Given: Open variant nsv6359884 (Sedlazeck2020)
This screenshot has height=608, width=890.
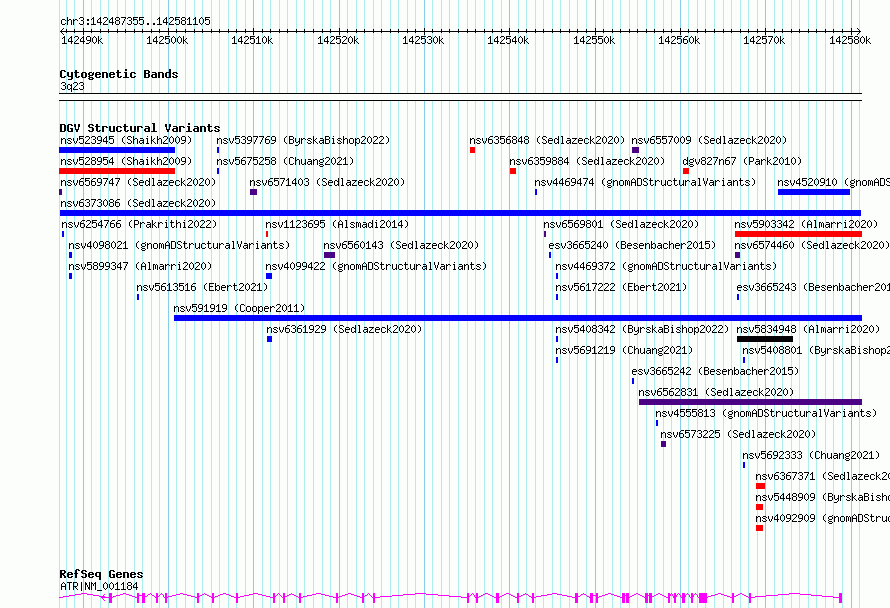Looking at the screenshot, I should [587, 161].
